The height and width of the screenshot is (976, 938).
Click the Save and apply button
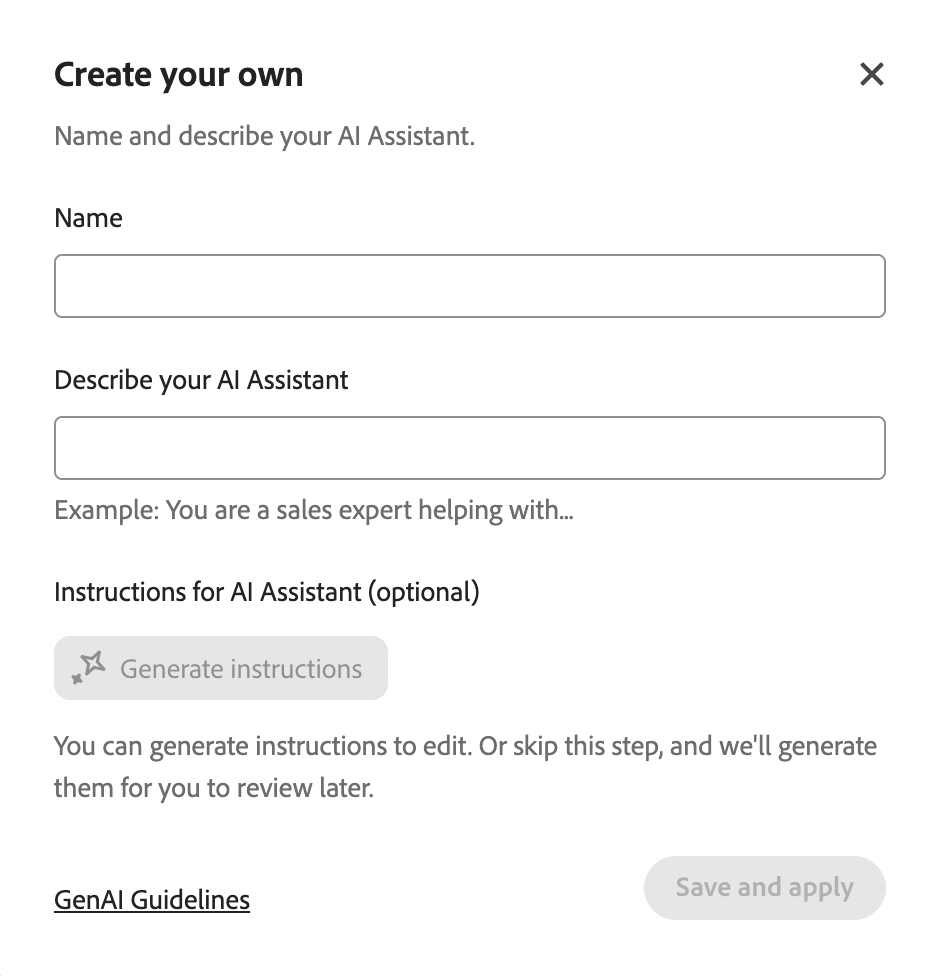point(764,887)
